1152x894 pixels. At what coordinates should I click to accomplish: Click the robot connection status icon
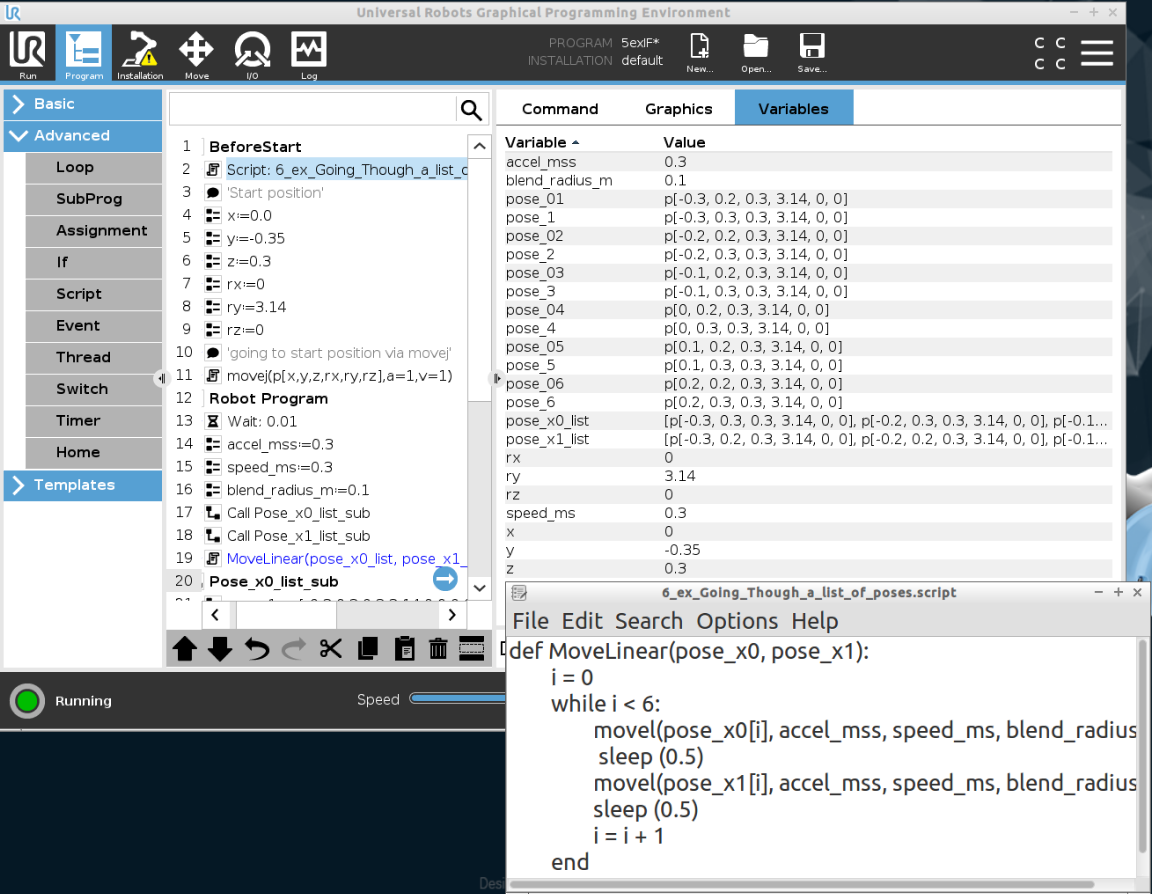point(1050,53)
